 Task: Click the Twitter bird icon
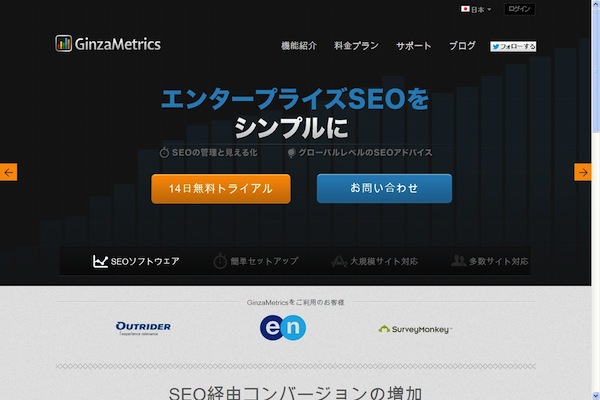[496, 46]
